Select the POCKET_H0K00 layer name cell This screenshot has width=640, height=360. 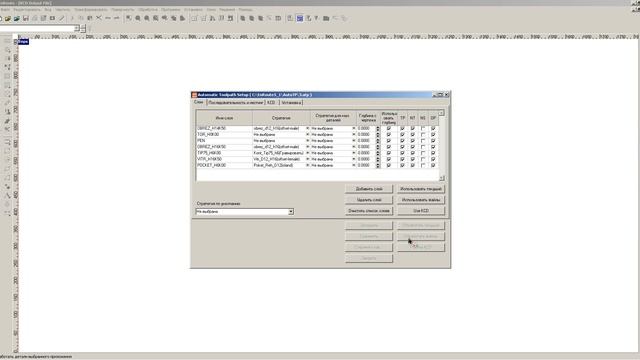[x=224, y=165]
